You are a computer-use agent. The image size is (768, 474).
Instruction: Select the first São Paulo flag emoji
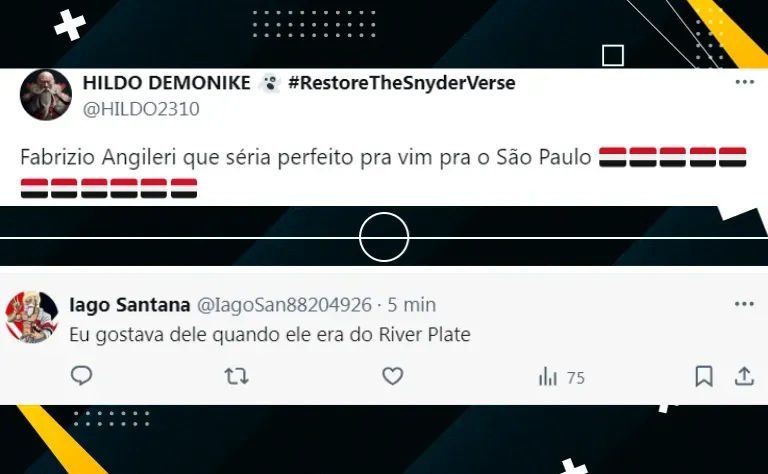[612, 157]
